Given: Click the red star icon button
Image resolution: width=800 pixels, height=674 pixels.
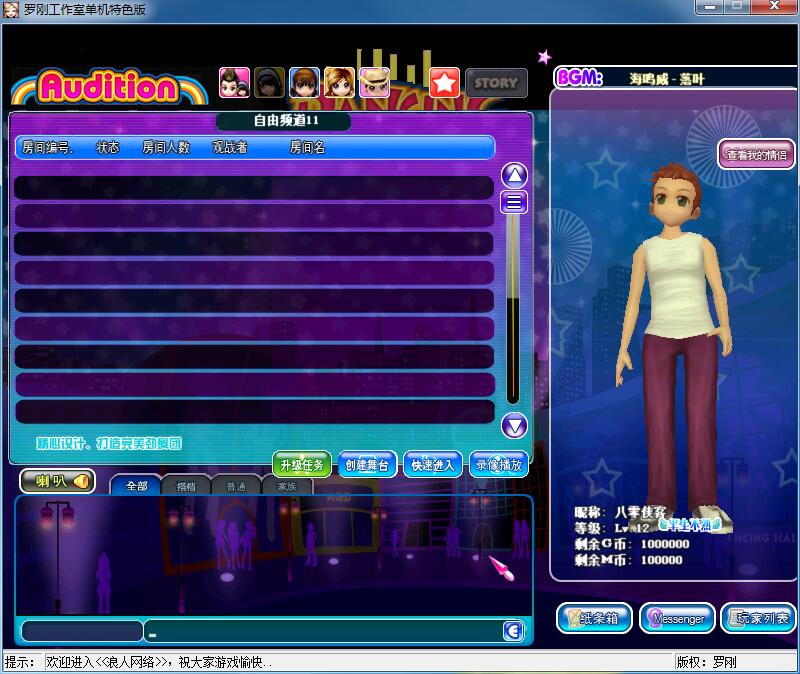Looking at the screenshot, I should coord(445,82).
